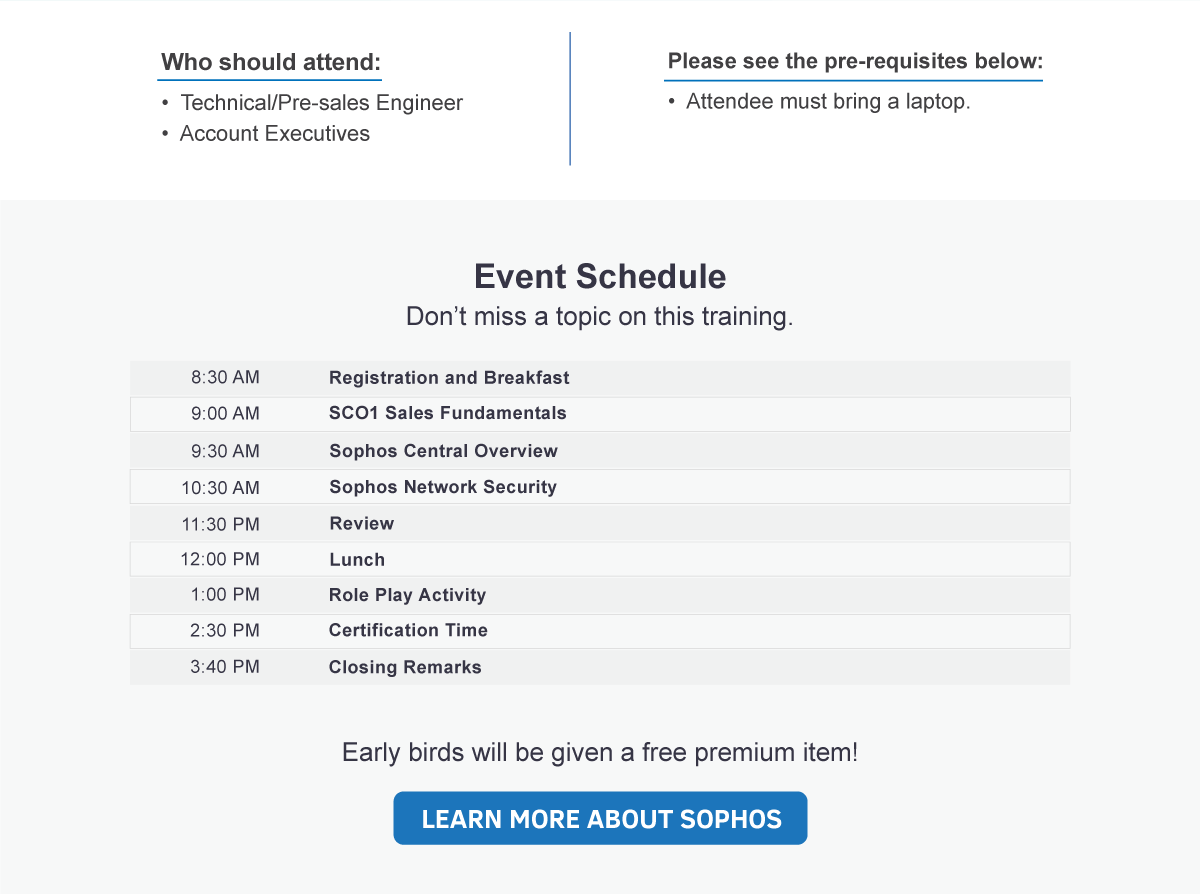The height and width of the screenshot is (894, 1200).
Task: Select the Technical/Pre-sales Engineer bullet item
Action: pyautogui.click(x=322, y=103)
